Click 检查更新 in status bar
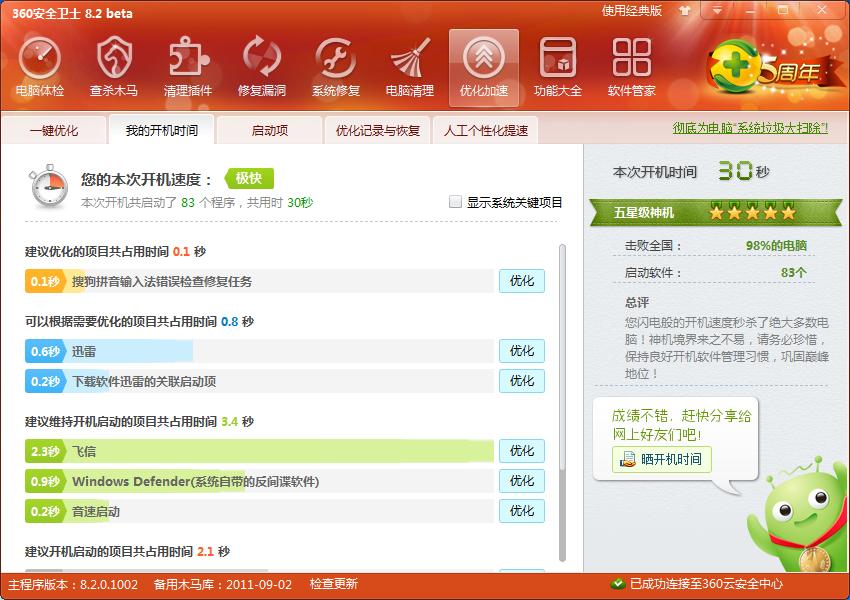The image size is (850, 600). pos(333,584)
